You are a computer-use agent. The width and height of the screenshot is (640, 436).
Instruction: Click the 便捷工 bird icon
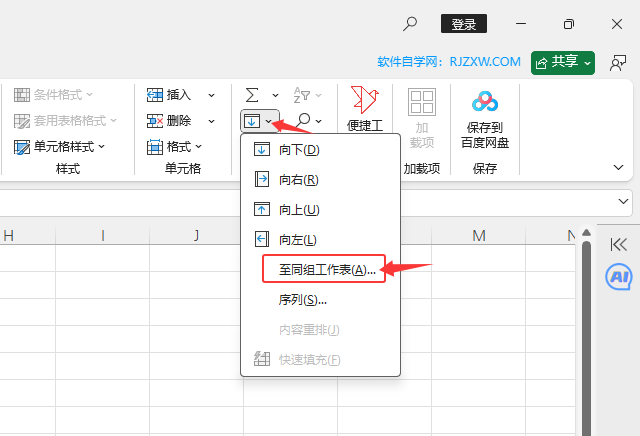364,100
